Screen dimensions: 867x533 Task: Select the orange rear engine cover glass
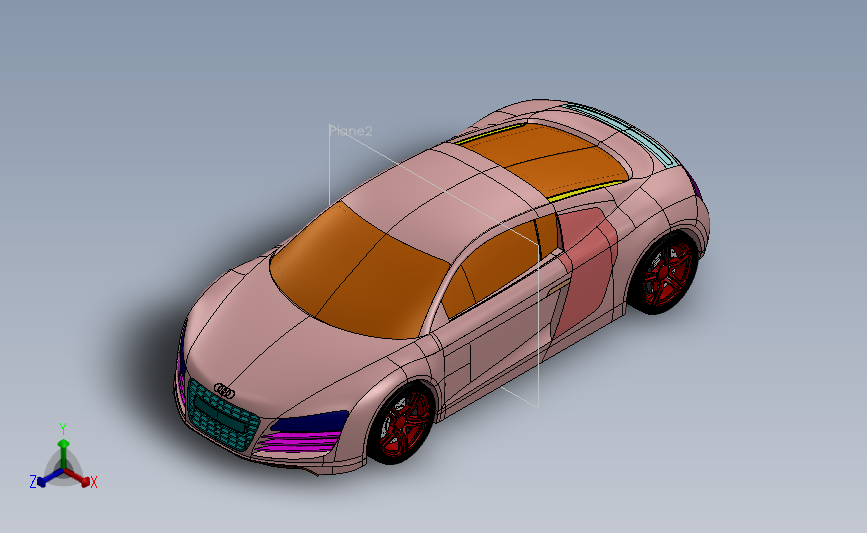coord(545,159)
